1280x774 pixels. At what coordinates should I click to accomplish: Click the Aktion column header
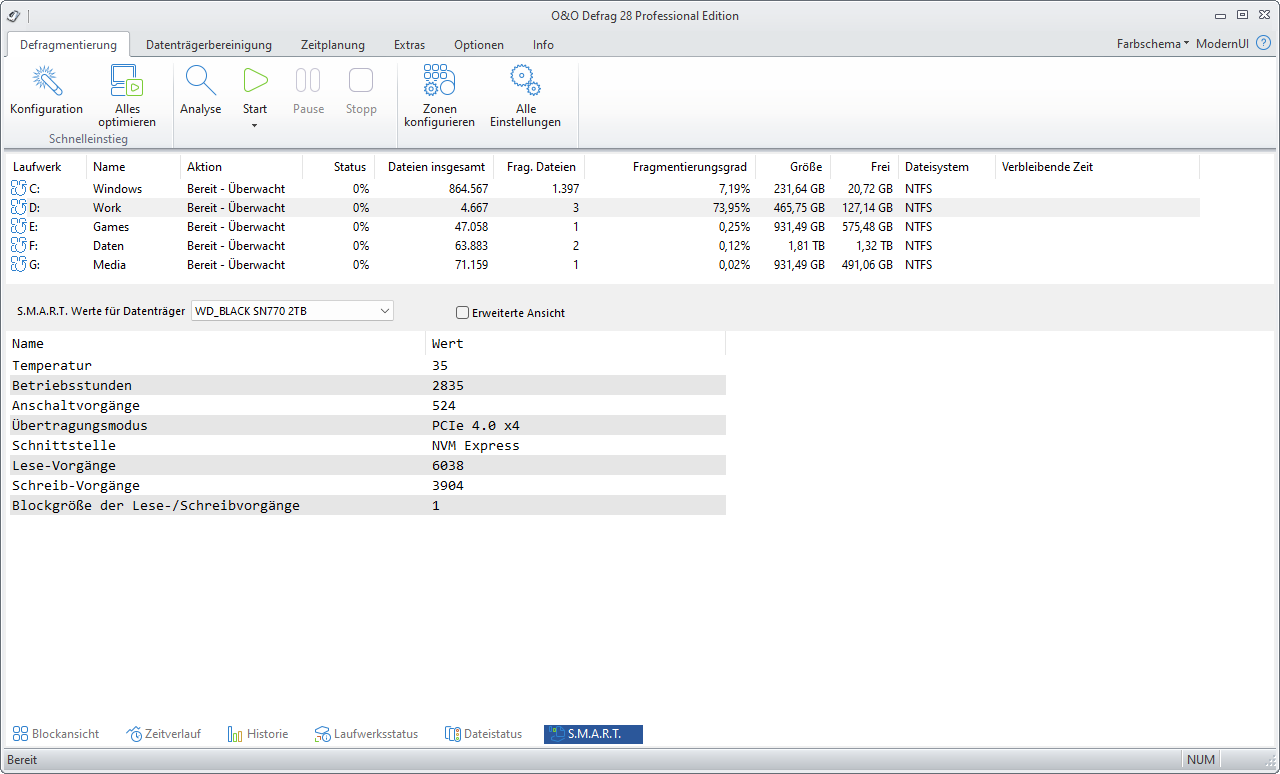point(240,167)
